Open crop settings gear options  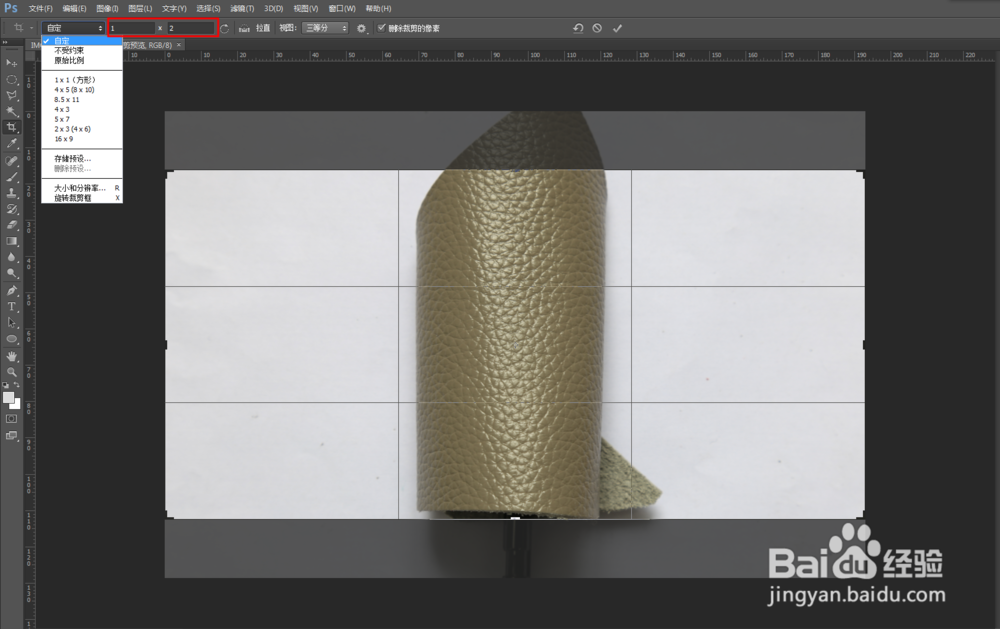(x=362, y=28)
